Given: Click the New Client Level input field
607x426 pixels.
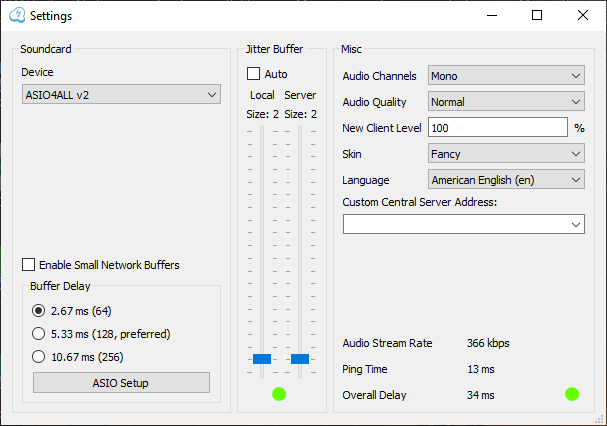Looking at the screenshot, I should [x=497, y=128].
